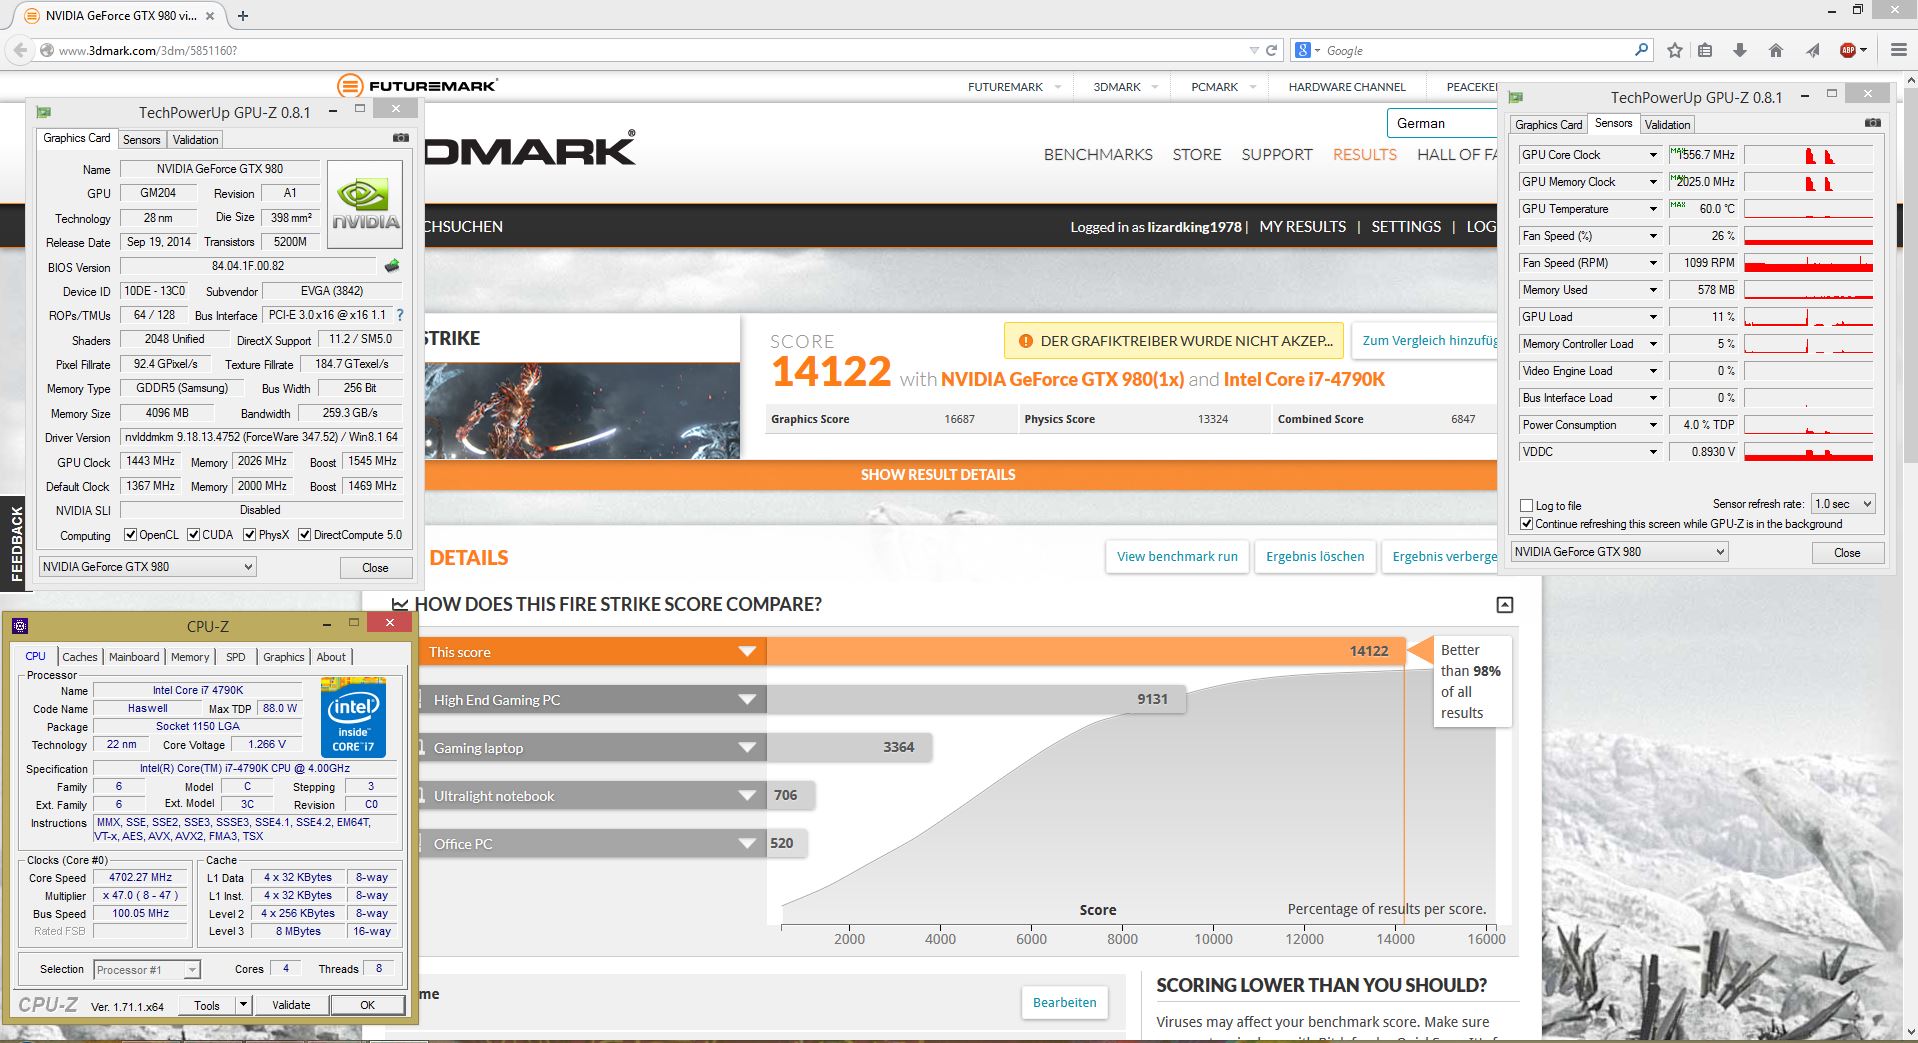Toggle the CUDA checkbox in GPU-Z
The image size is (1918, 1043).
coord(193,535)
